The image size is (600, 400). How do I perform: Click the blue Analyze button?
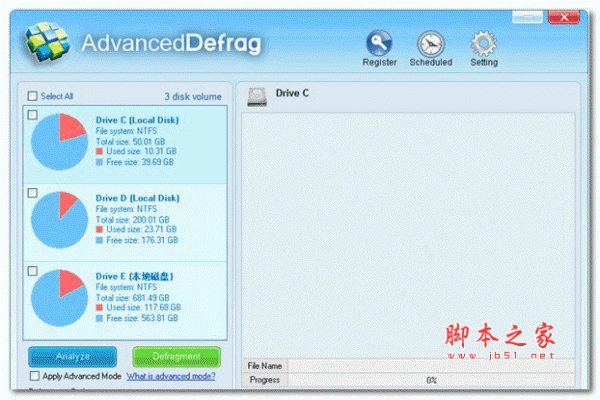[73, 357]
